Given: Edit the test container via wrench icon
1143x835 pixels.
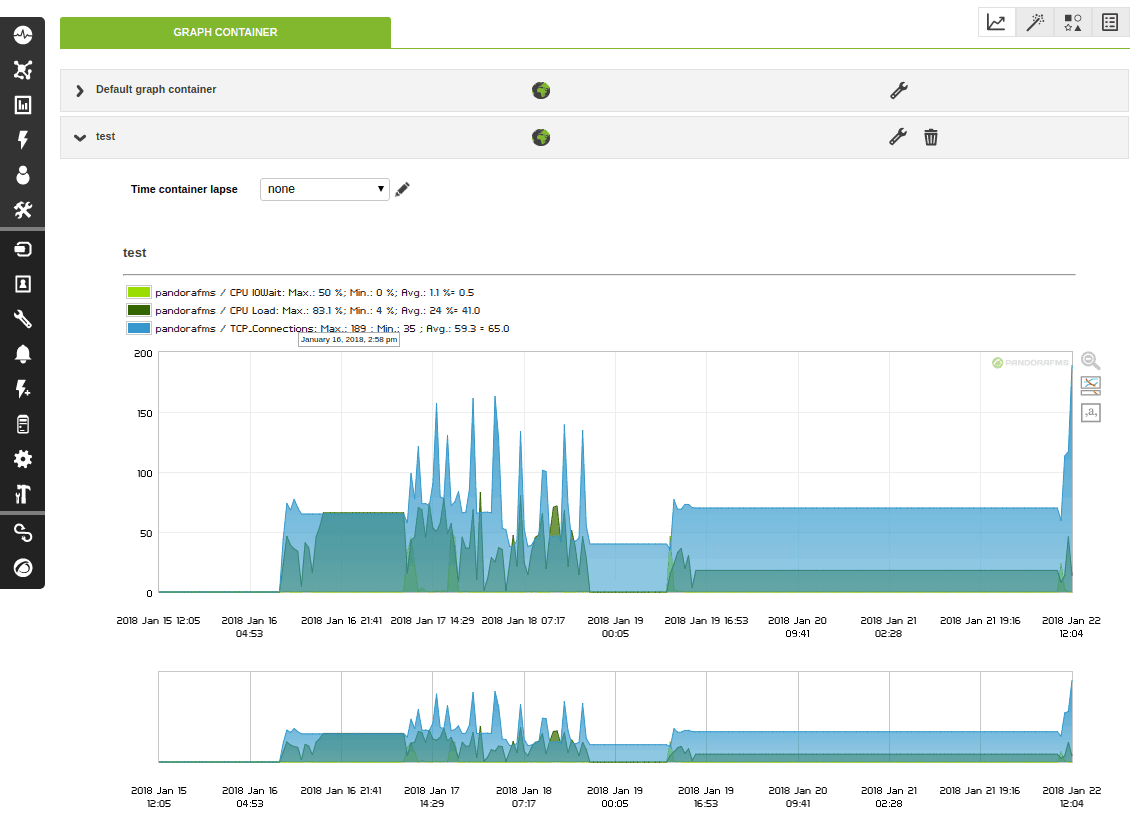Looking at the screenshot, I should click(898, 136).
